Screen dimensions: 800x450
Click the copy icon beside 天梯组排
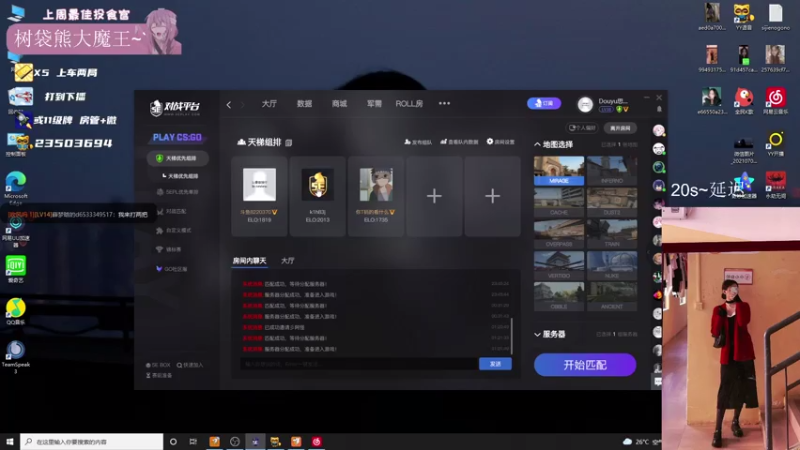pos(289,143)
